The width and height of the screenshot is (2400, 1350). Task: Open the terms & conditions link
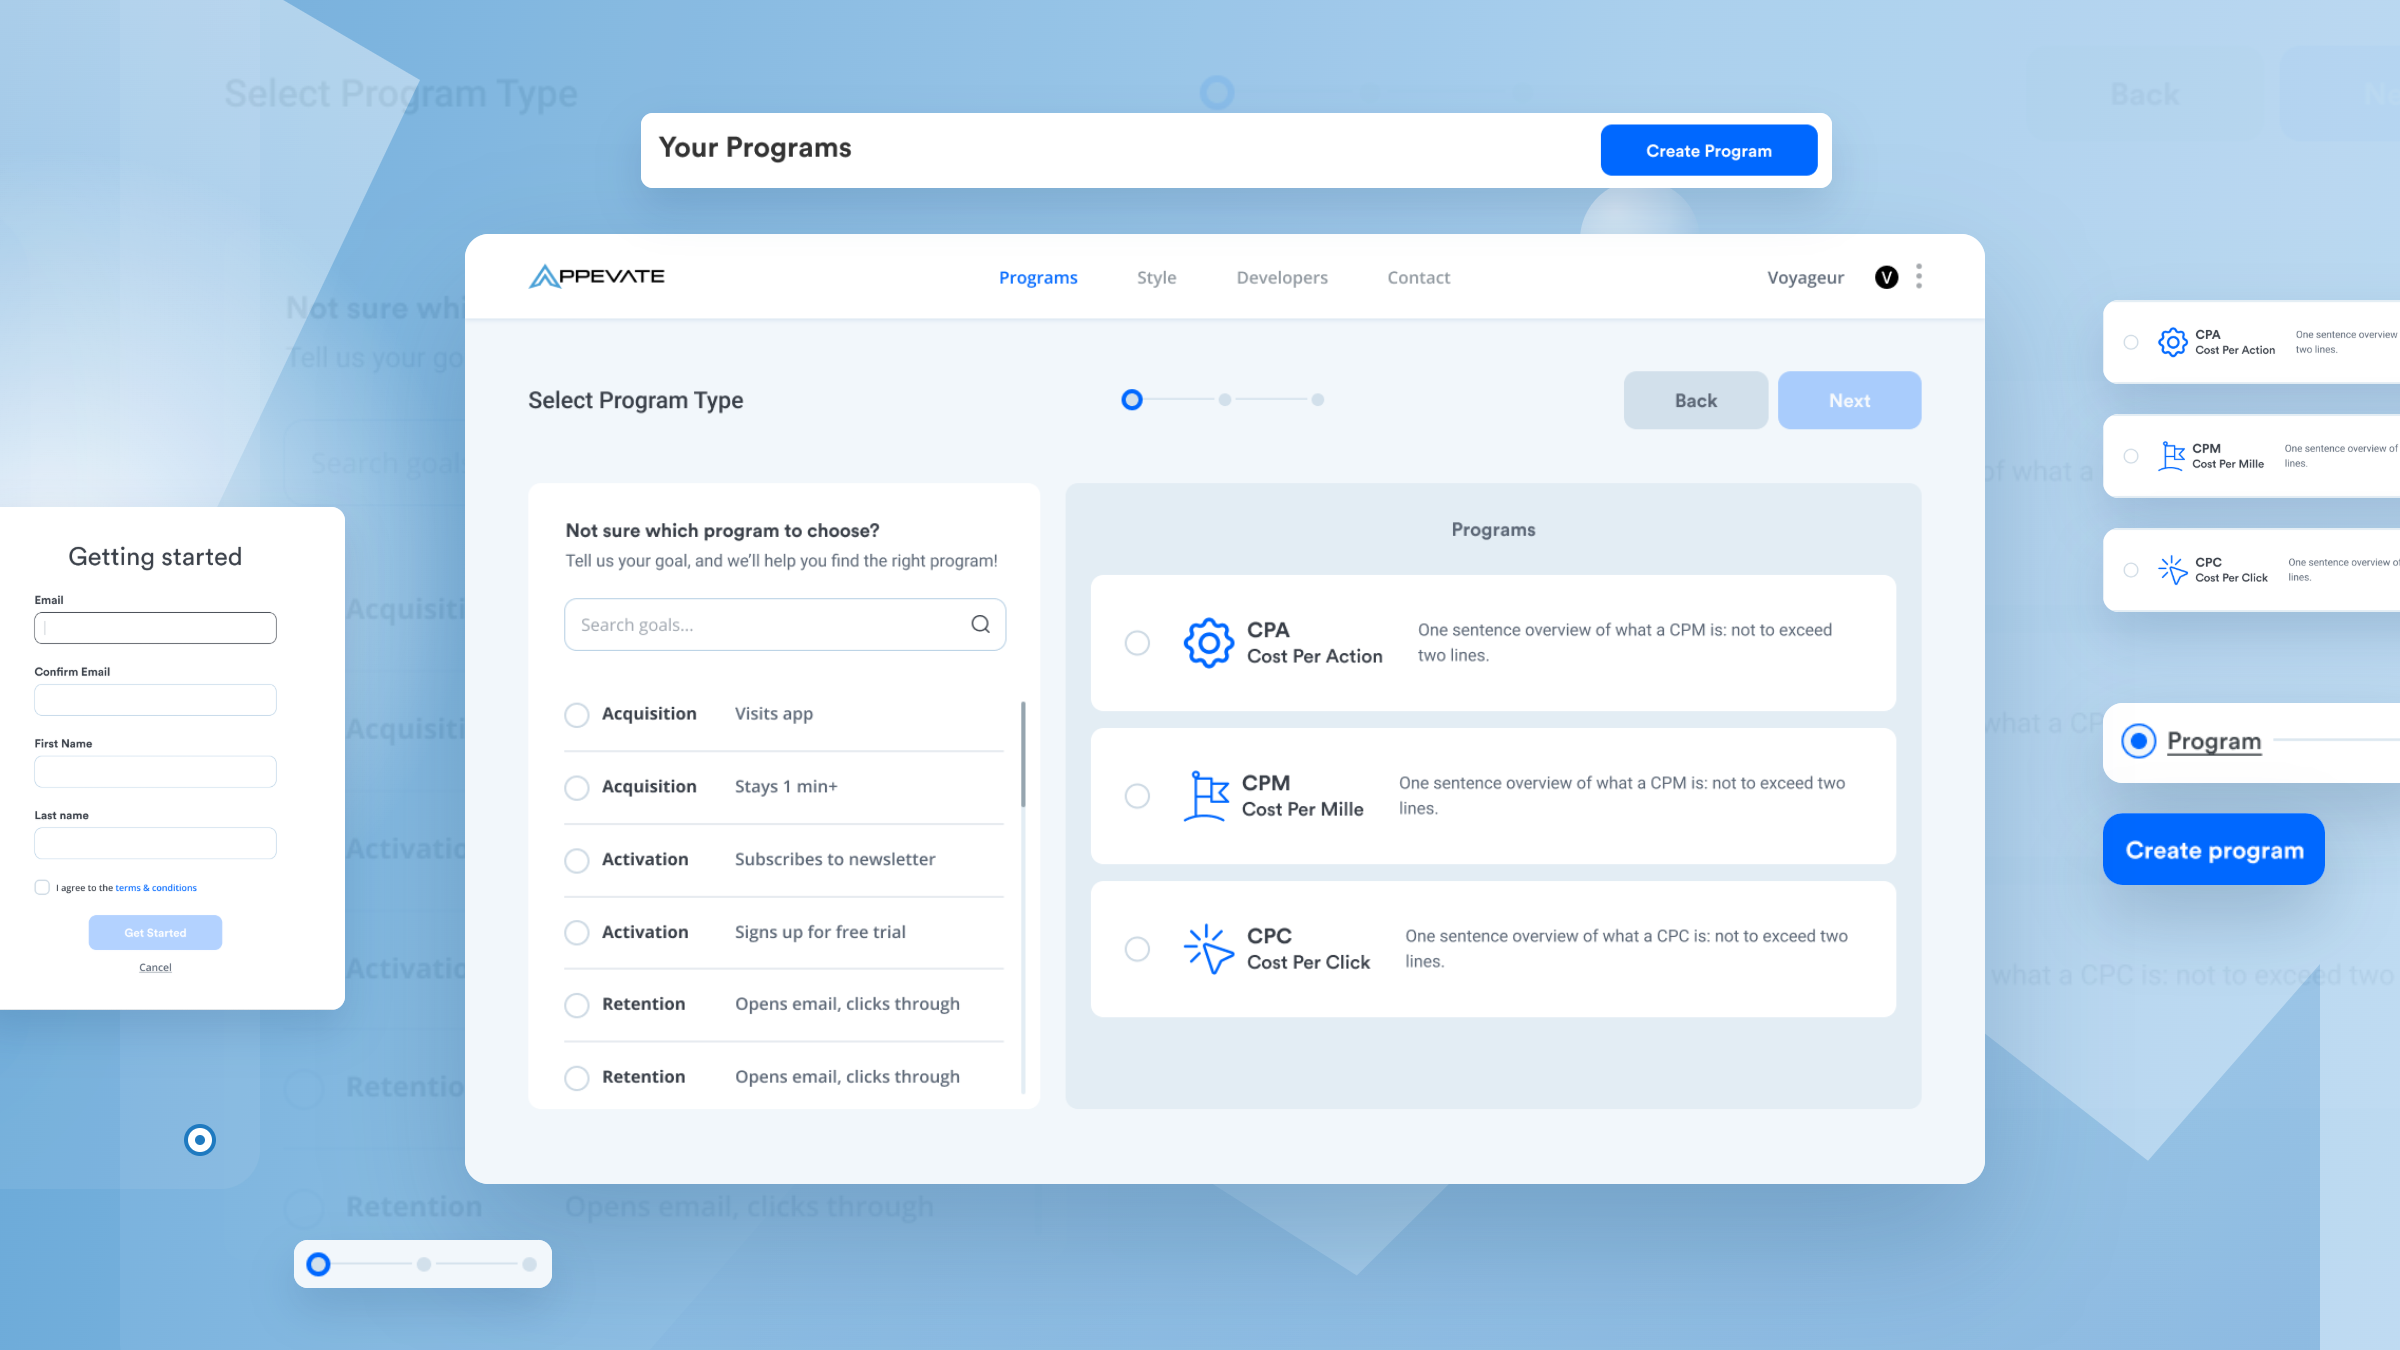coord(156,887)
